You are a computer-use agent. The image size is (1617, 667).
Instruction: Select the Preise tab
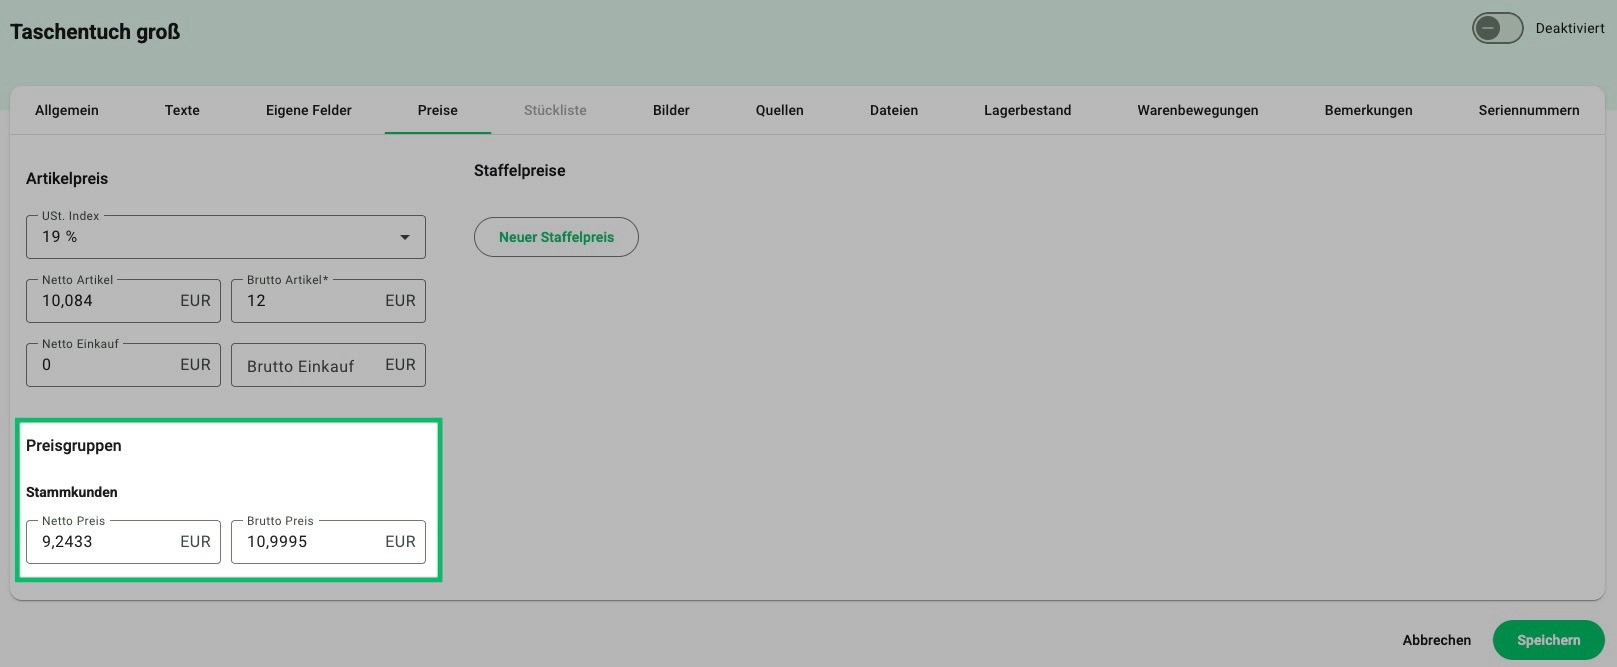(x=438, y=110)
